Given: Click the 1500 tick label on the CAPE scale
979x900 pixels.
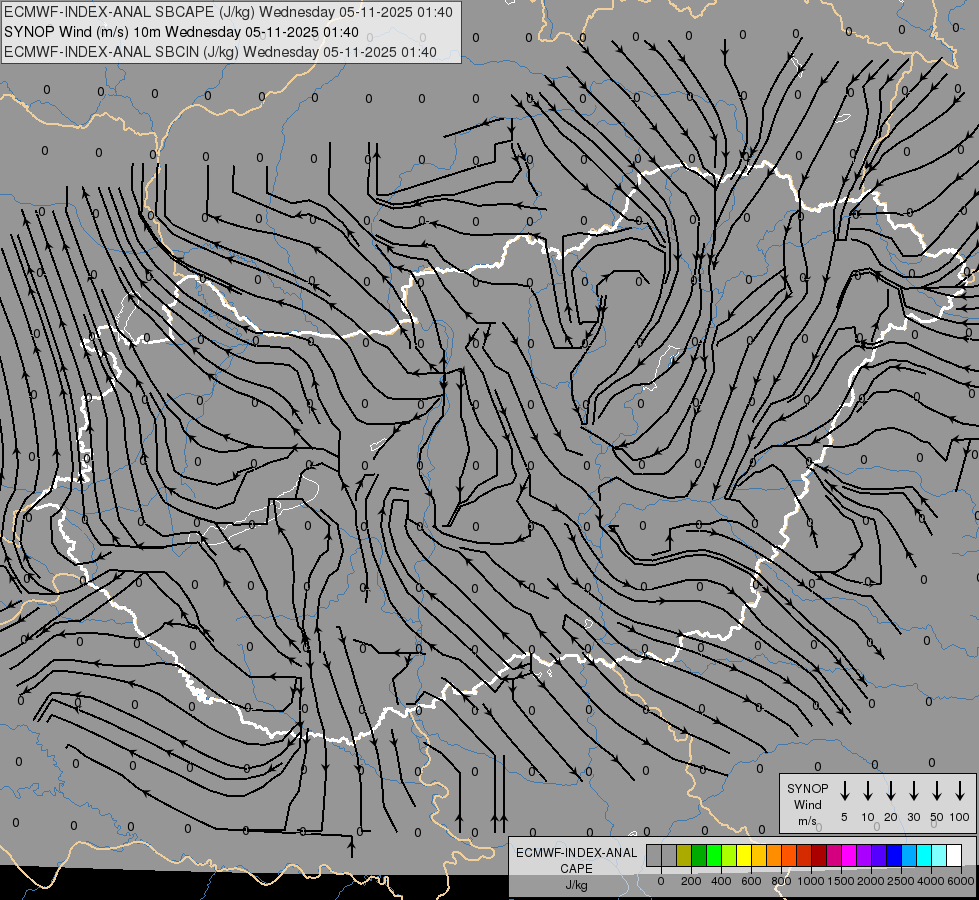Looking at the screenshot, I should 841,881.
